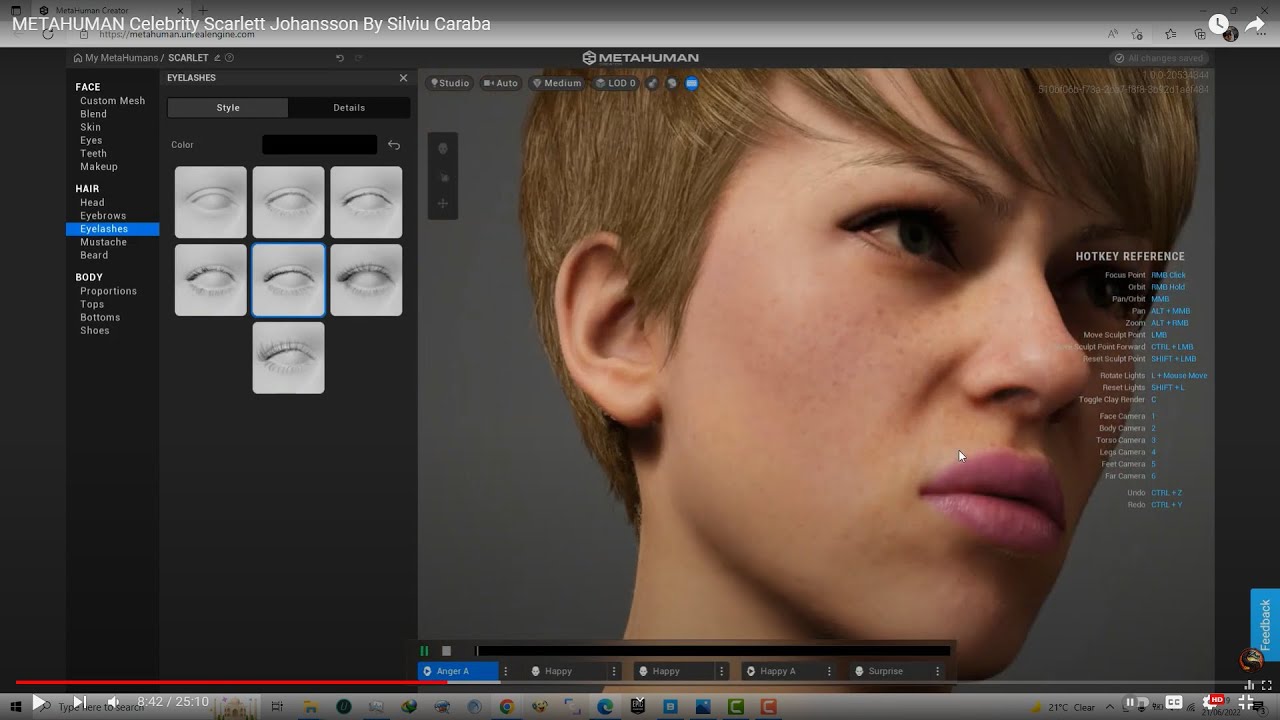Open options menu for first Happy pose
Image resolution: width=1280 pixels, height=720 pixels.
[x=614, y=671]
